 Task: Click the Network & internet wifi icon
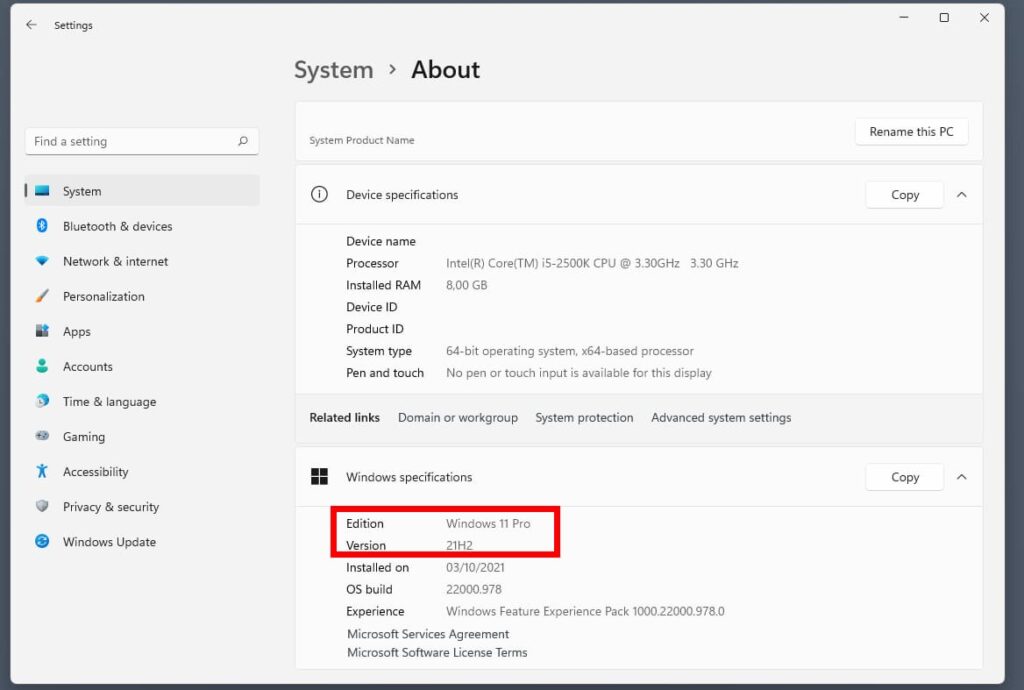coord(42,261)
